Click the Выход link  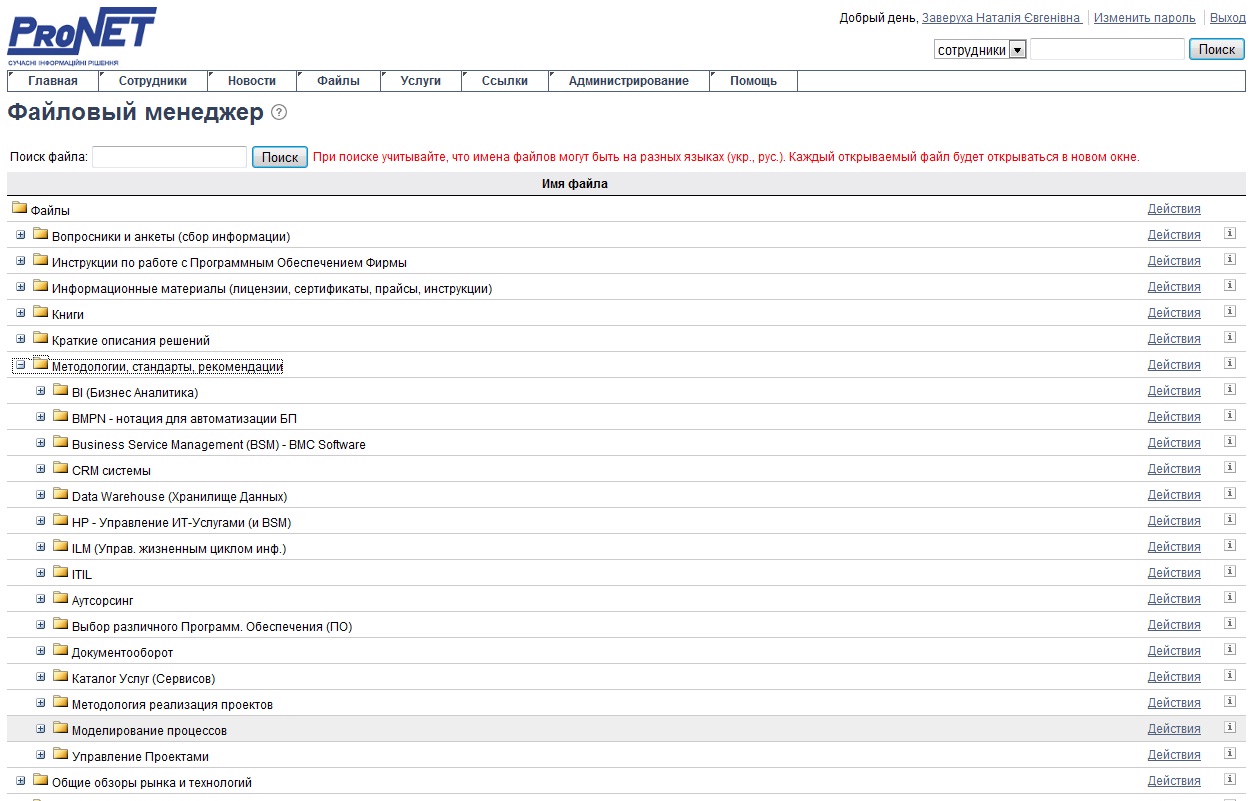point(1227,18)
